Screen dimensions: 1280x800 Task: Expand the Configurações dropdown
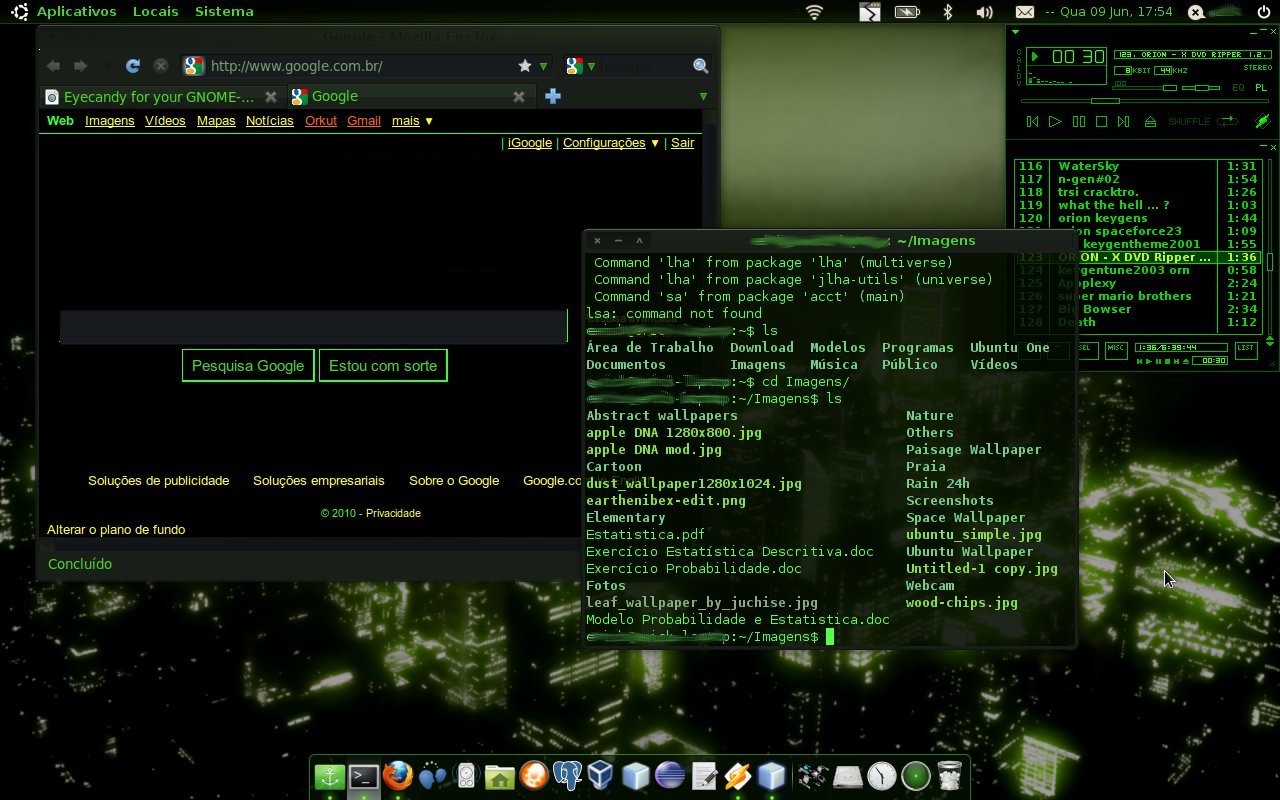(x=611, y=143)
